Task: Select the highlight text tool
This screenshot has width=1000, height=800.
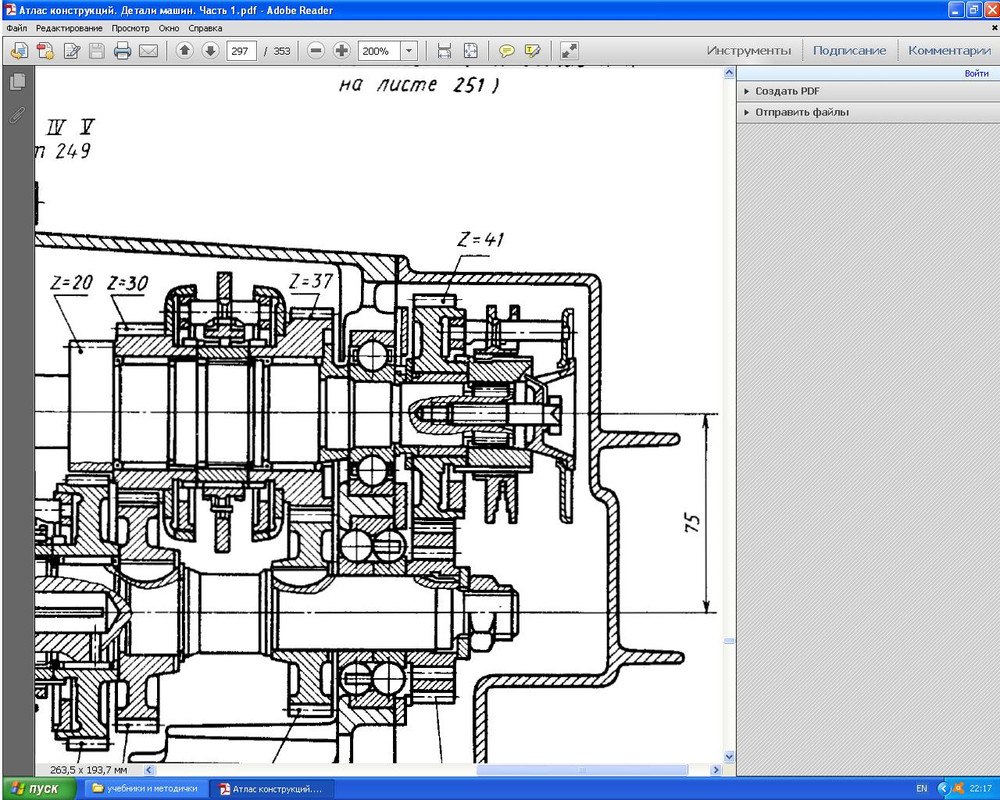Action: tap(532, 51)
